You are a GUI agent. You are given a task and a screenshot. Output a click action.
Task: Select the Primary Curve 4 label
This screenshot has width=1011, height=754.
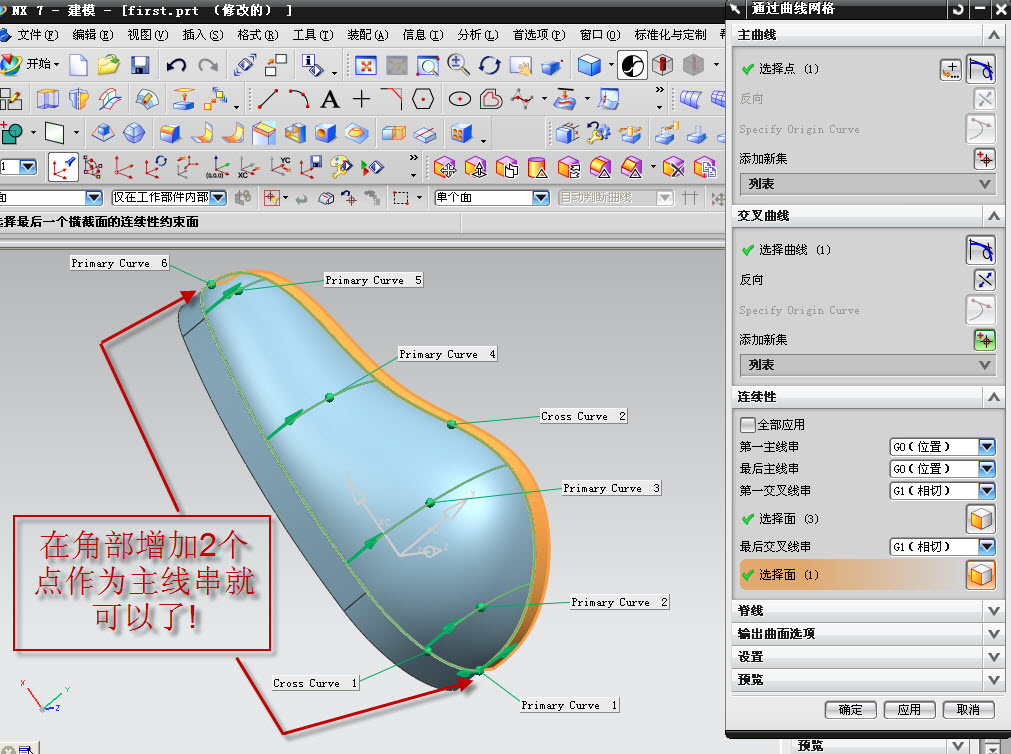(447, 354)
